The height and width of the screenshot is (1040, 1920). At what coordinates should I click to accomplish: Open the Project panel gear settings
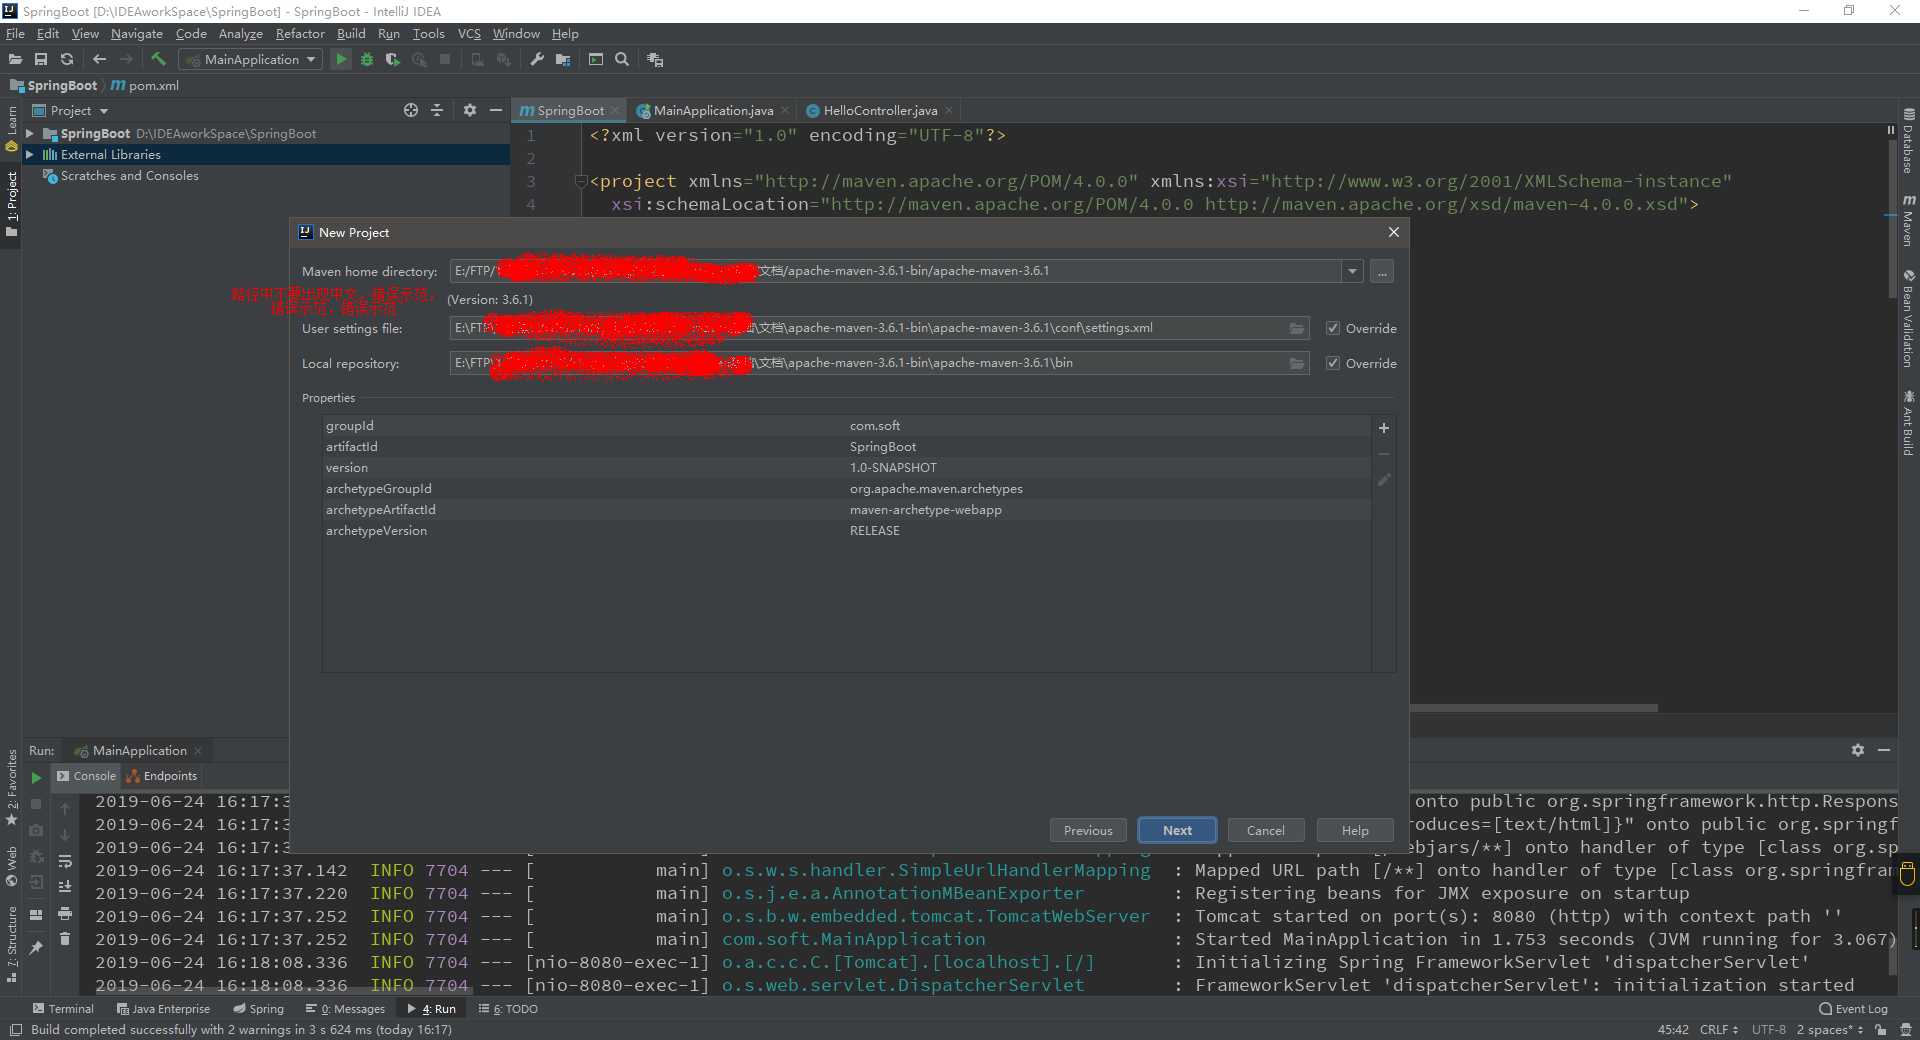(470, 110)
